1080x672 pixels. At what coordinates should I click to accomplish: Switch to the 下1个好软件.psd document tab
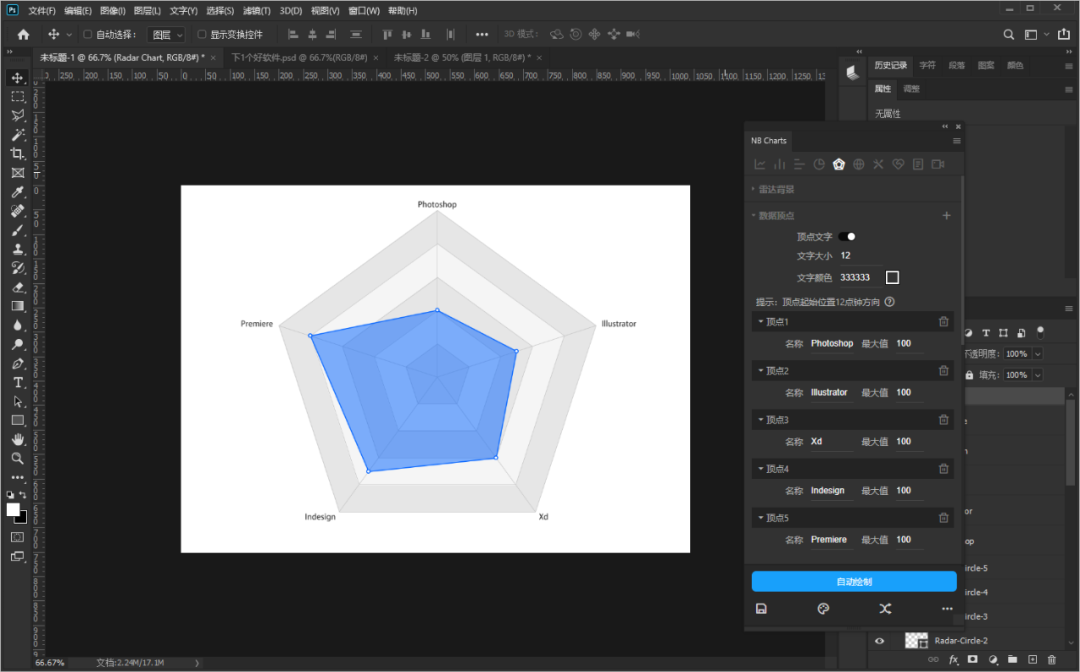298,58
